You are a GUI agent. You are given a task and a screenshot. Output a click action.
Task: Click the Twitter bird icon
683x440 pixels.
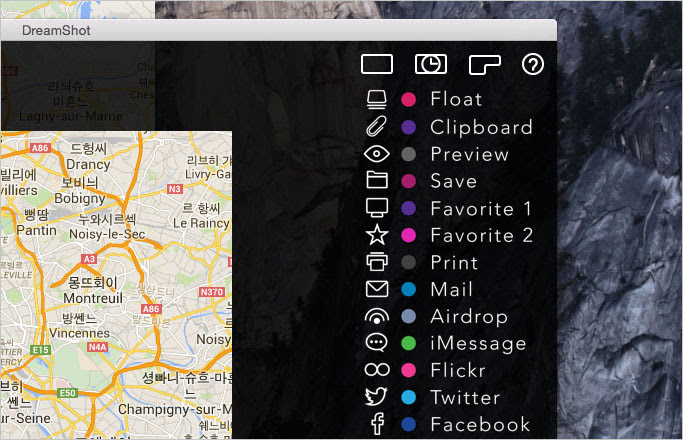point(376,396)
